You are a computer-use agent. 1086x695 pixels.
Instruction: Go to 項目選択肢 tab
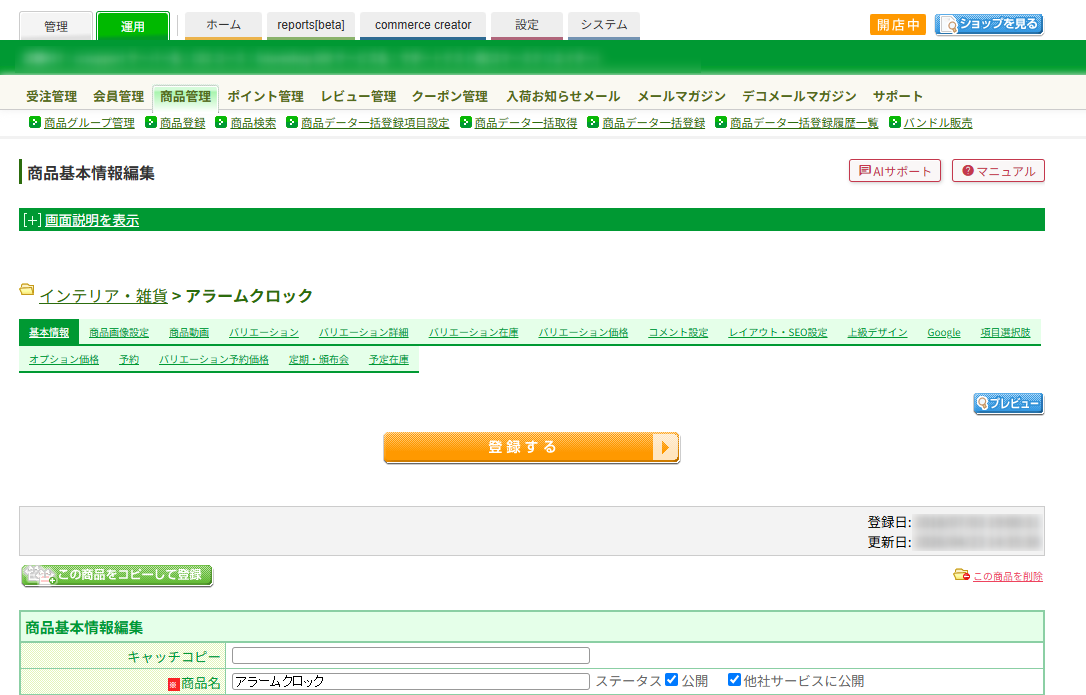click(1006, 333)
